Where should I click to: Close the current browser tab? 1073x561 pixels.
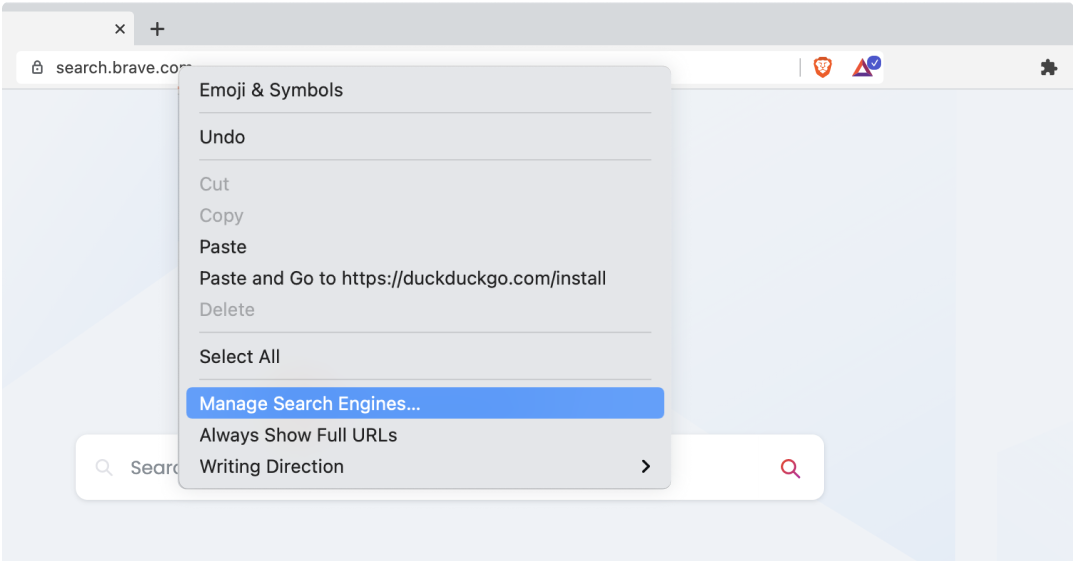tap(120, 29)
